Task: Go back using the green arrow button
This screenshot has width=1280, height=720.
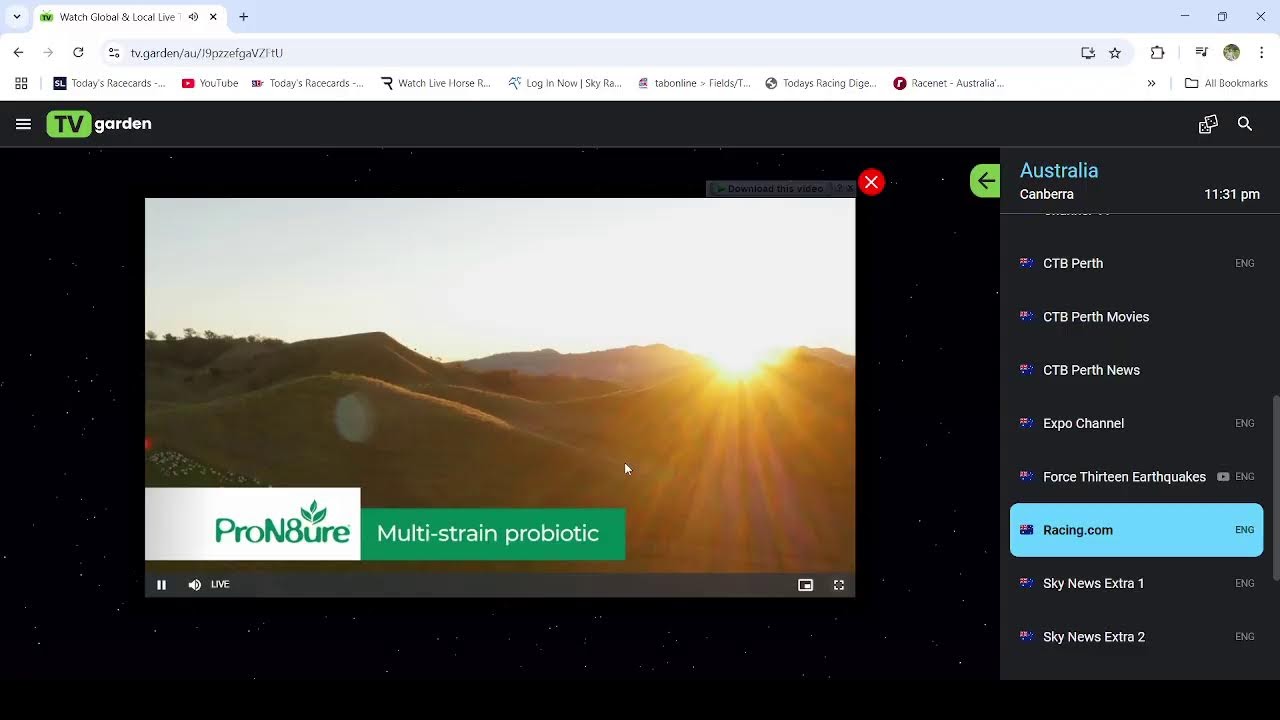Action: [x=985, y=181]
